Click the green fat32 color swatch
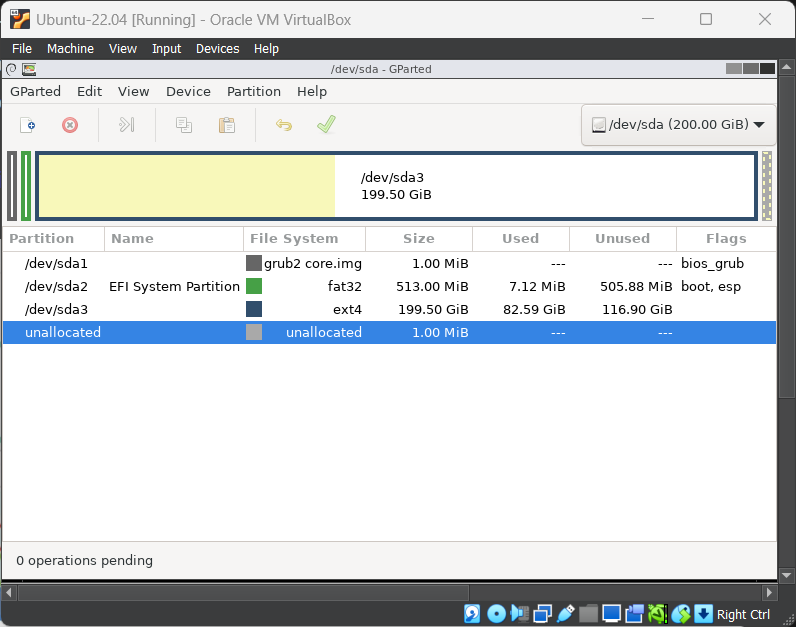This screenshot has height=627, width=796. point(254,286)
